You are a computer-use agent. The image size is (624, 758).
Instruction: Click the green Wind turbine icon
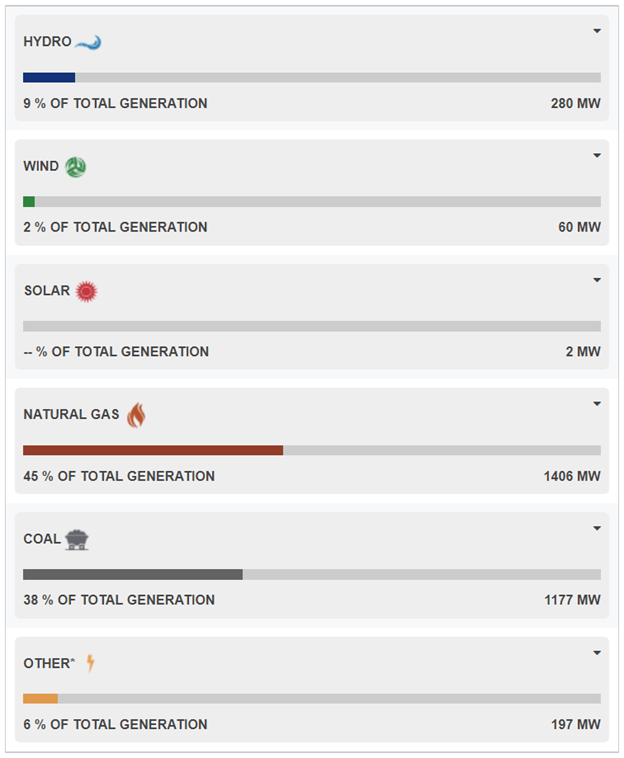(76, 167)
